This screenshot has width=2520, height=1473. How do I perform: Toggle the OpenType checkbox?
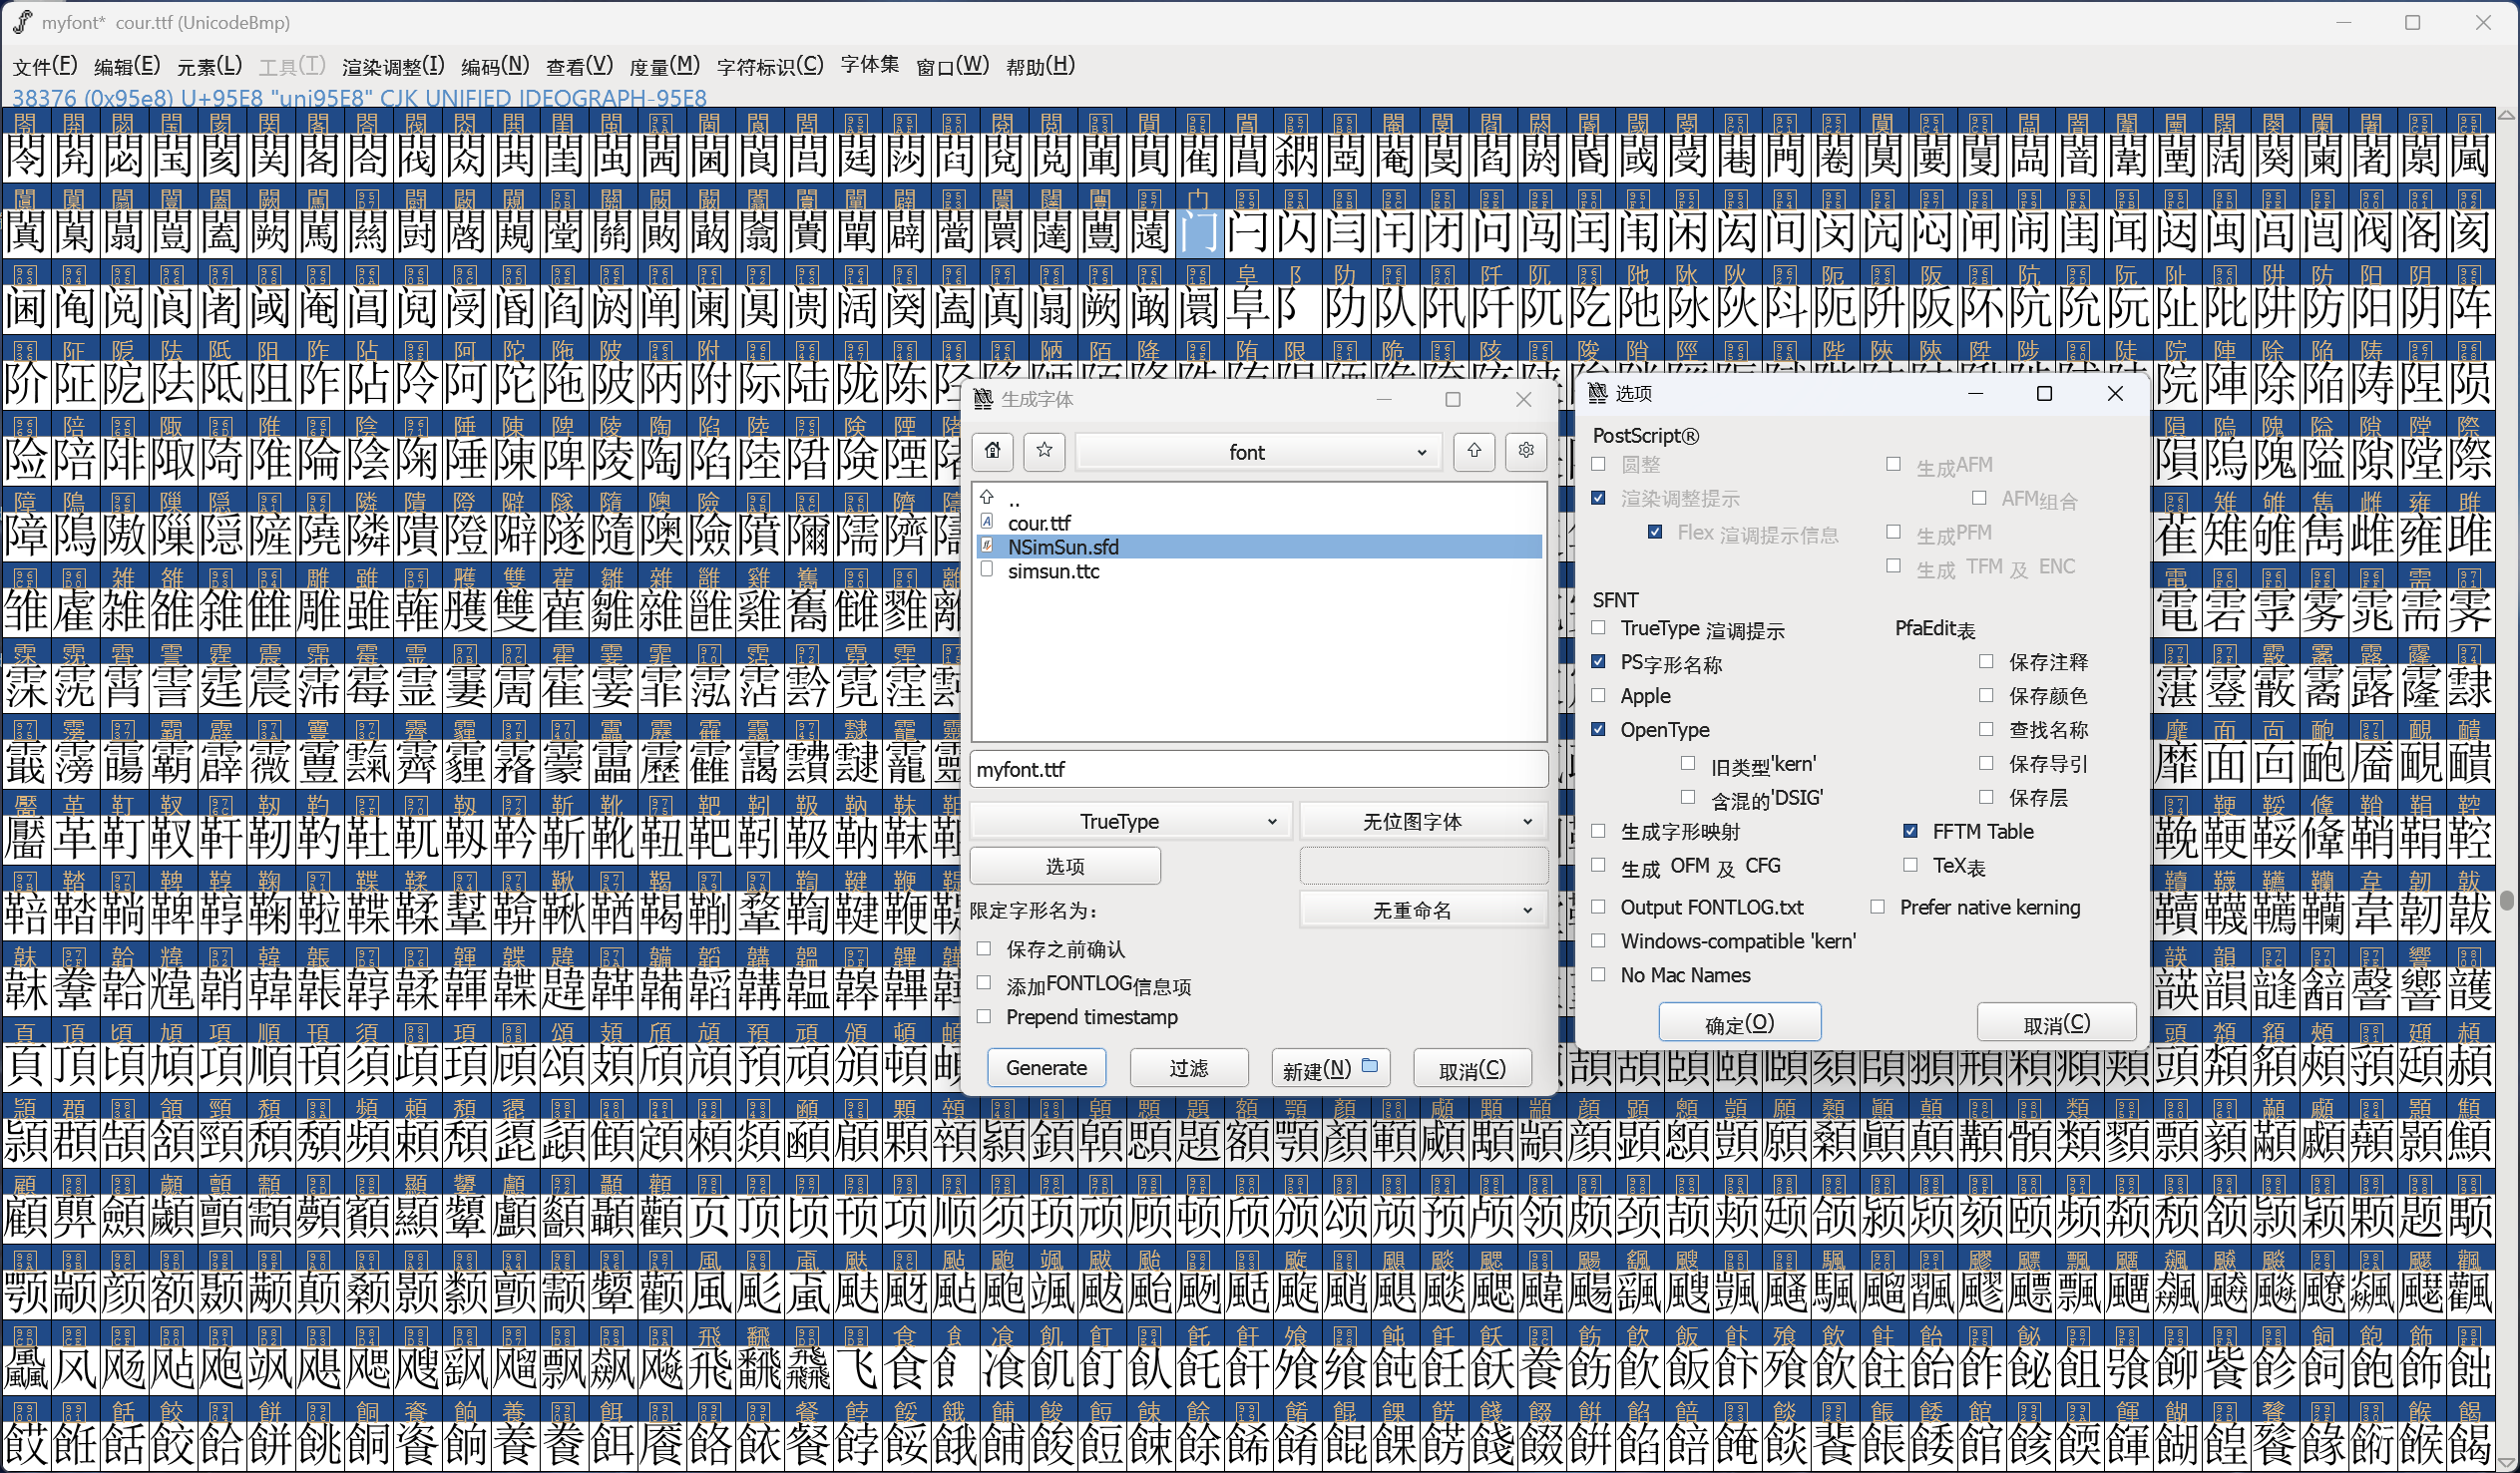tap(1598, 730)
